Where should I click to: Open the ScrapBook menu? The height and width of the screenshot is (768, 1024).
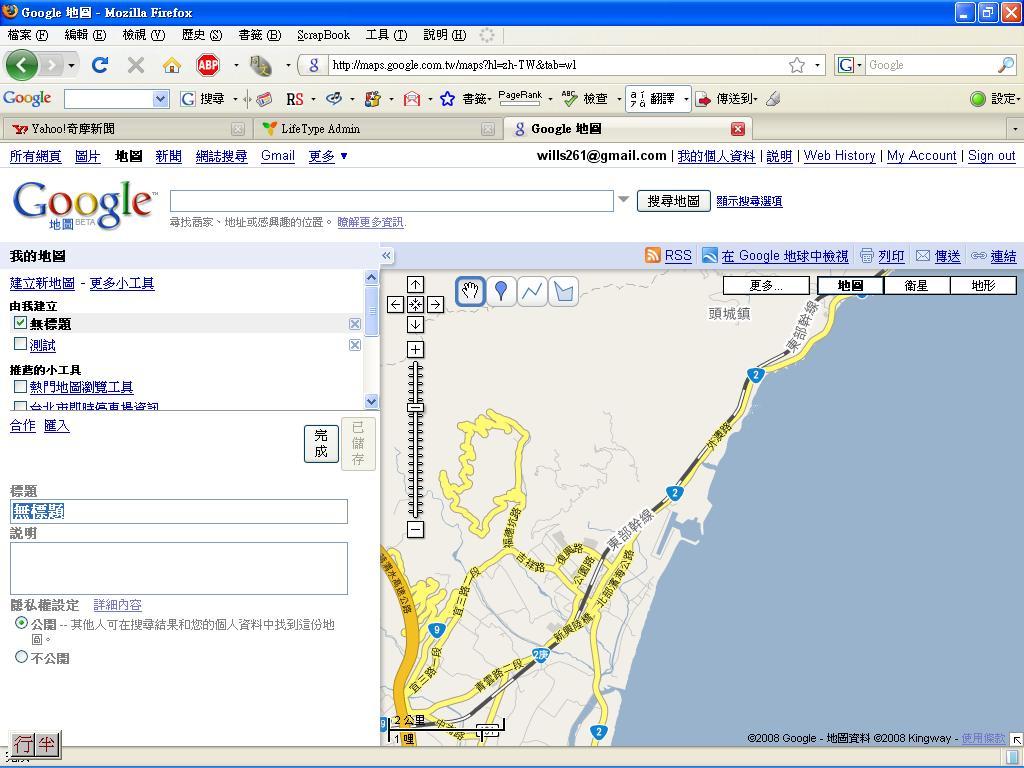pyautogui.click(x=323, y=35)
